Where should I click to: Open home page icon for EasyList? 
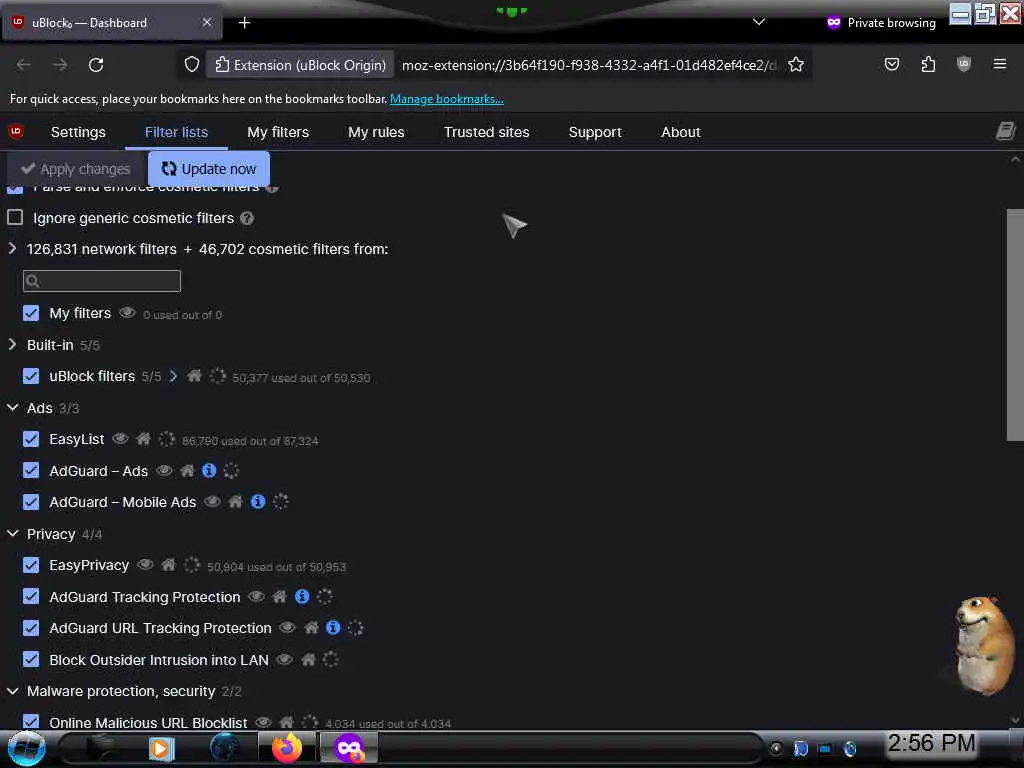pos(144,439)
